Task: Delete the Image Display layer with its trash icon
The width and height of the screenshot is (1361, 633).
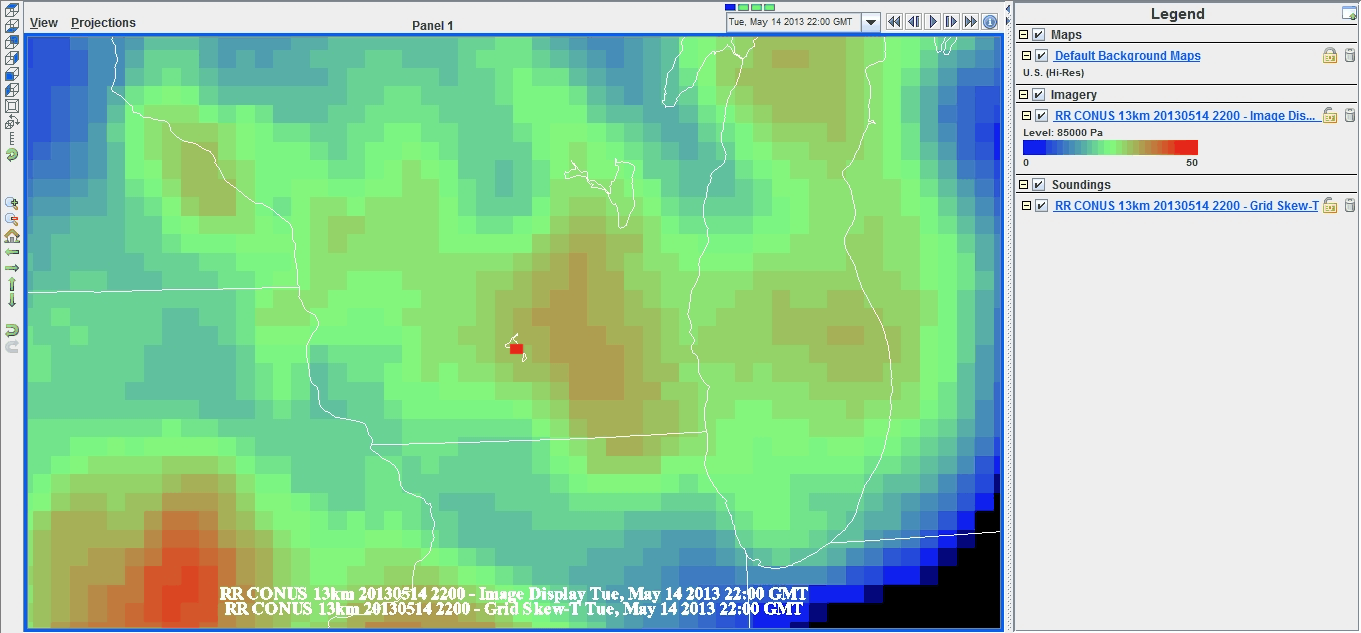Action: [x=1349, y=116]
